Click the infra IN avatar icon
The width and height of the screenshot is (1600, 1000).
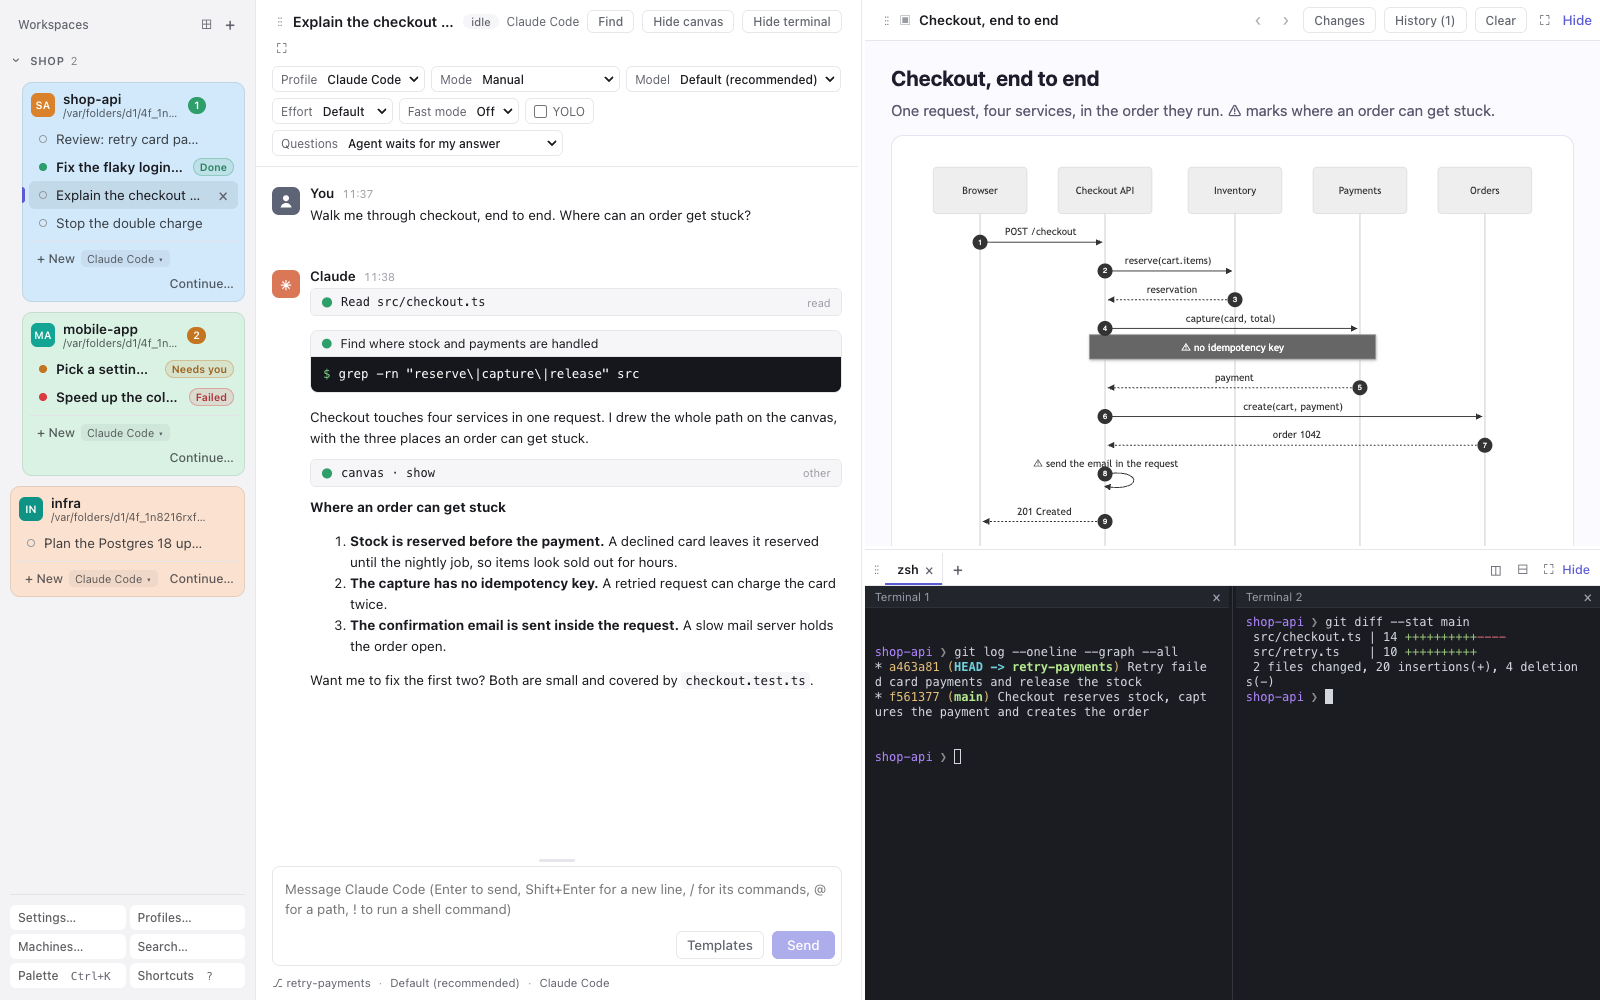coord(31,509)
